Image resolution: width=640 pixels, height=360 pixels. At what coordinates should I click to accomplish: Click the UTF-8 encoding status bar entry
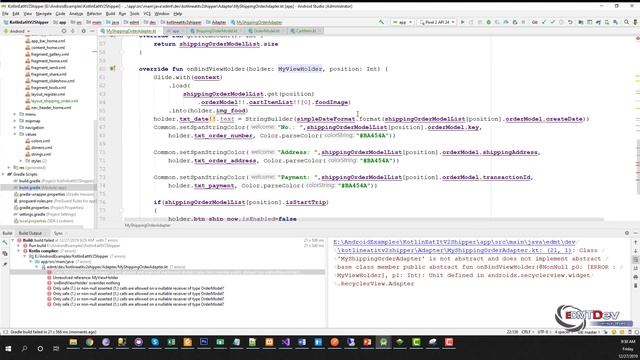click(544, 332)
